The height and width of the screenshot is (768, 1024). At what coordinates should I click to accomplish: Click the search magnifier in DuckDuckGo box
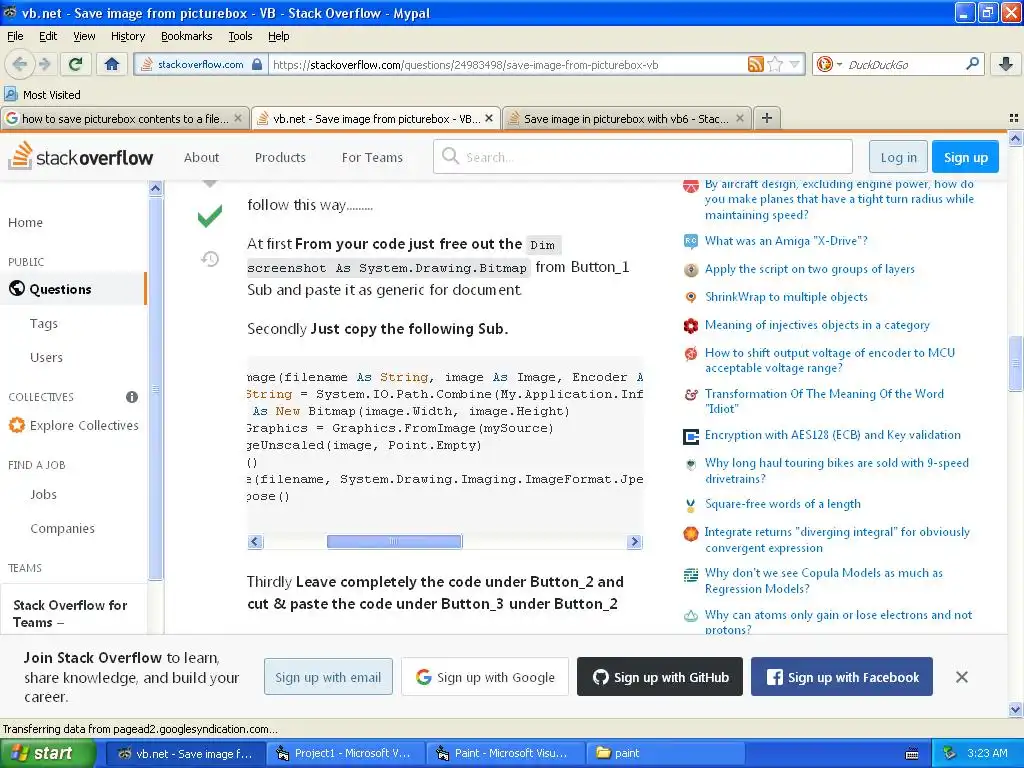click(x=972, y=64)
